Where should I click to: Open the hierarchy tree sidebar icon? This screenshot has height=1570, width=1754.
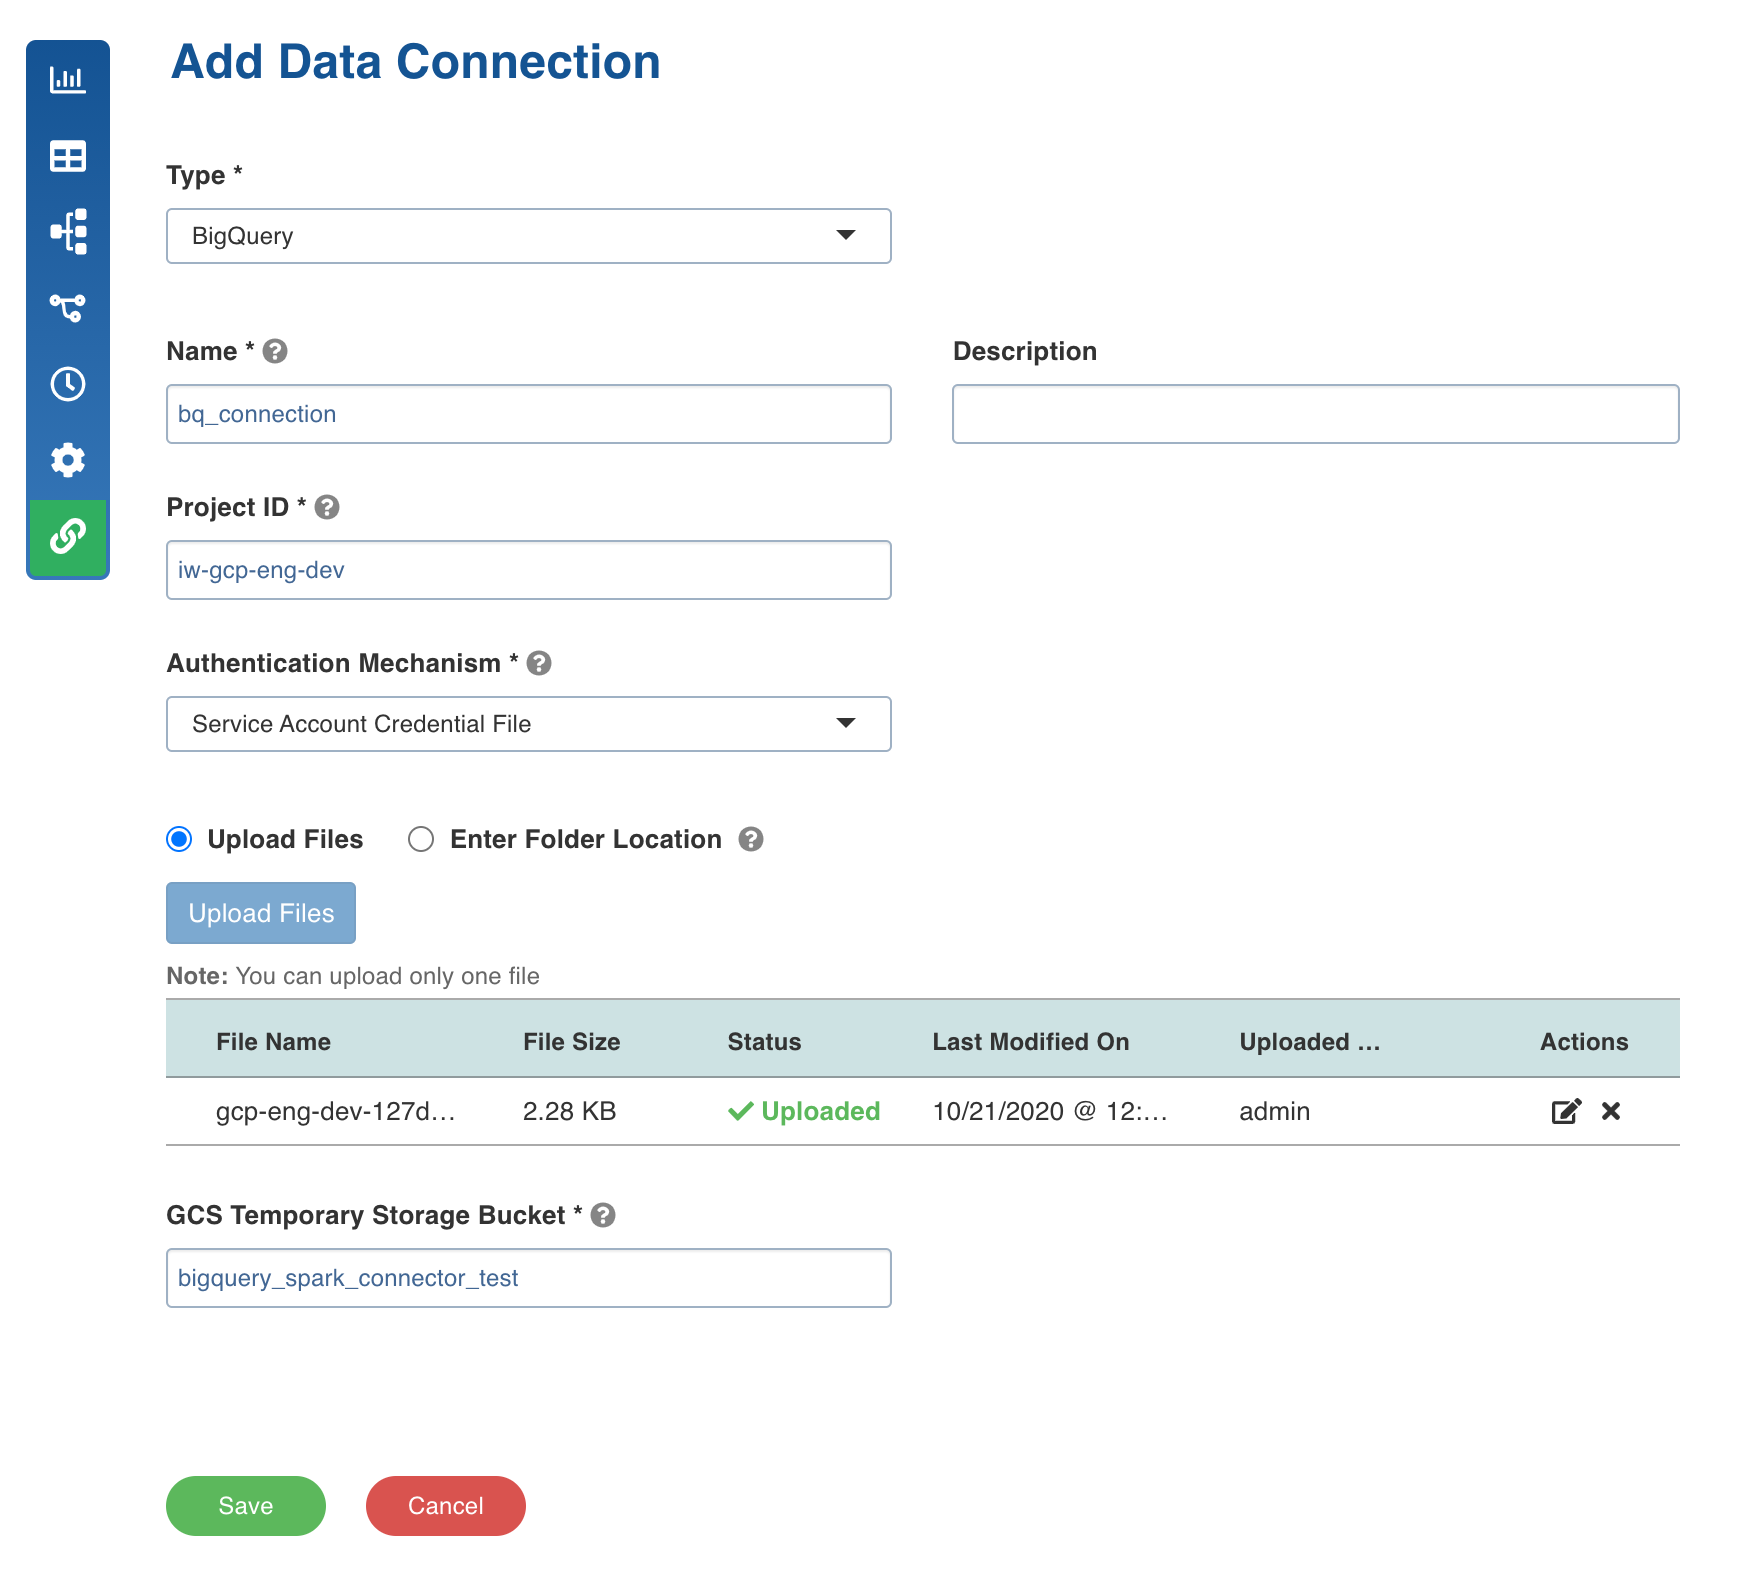[x=68, y=232]
